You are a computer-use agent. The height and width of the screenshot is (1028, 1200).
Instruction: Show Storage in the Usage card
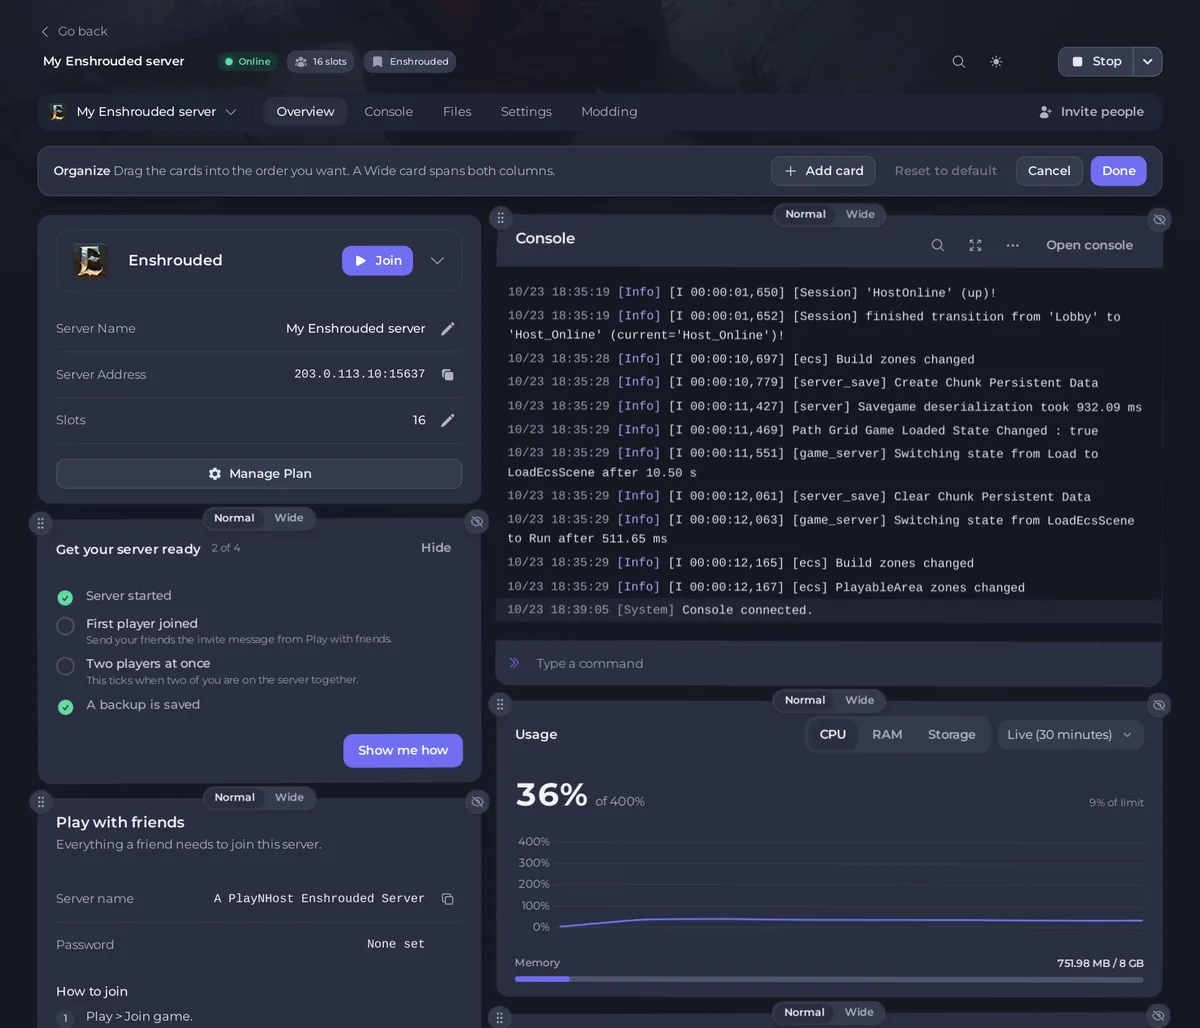click(951, 735)
